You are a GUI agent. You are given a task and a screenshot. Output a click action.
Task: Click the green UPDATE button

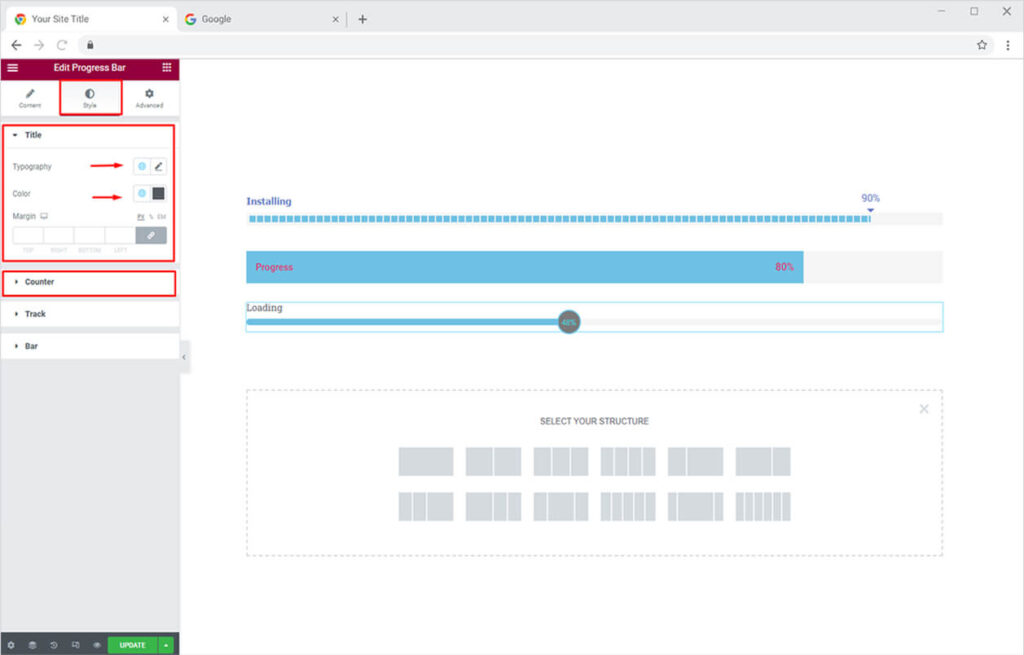(132, 645)
